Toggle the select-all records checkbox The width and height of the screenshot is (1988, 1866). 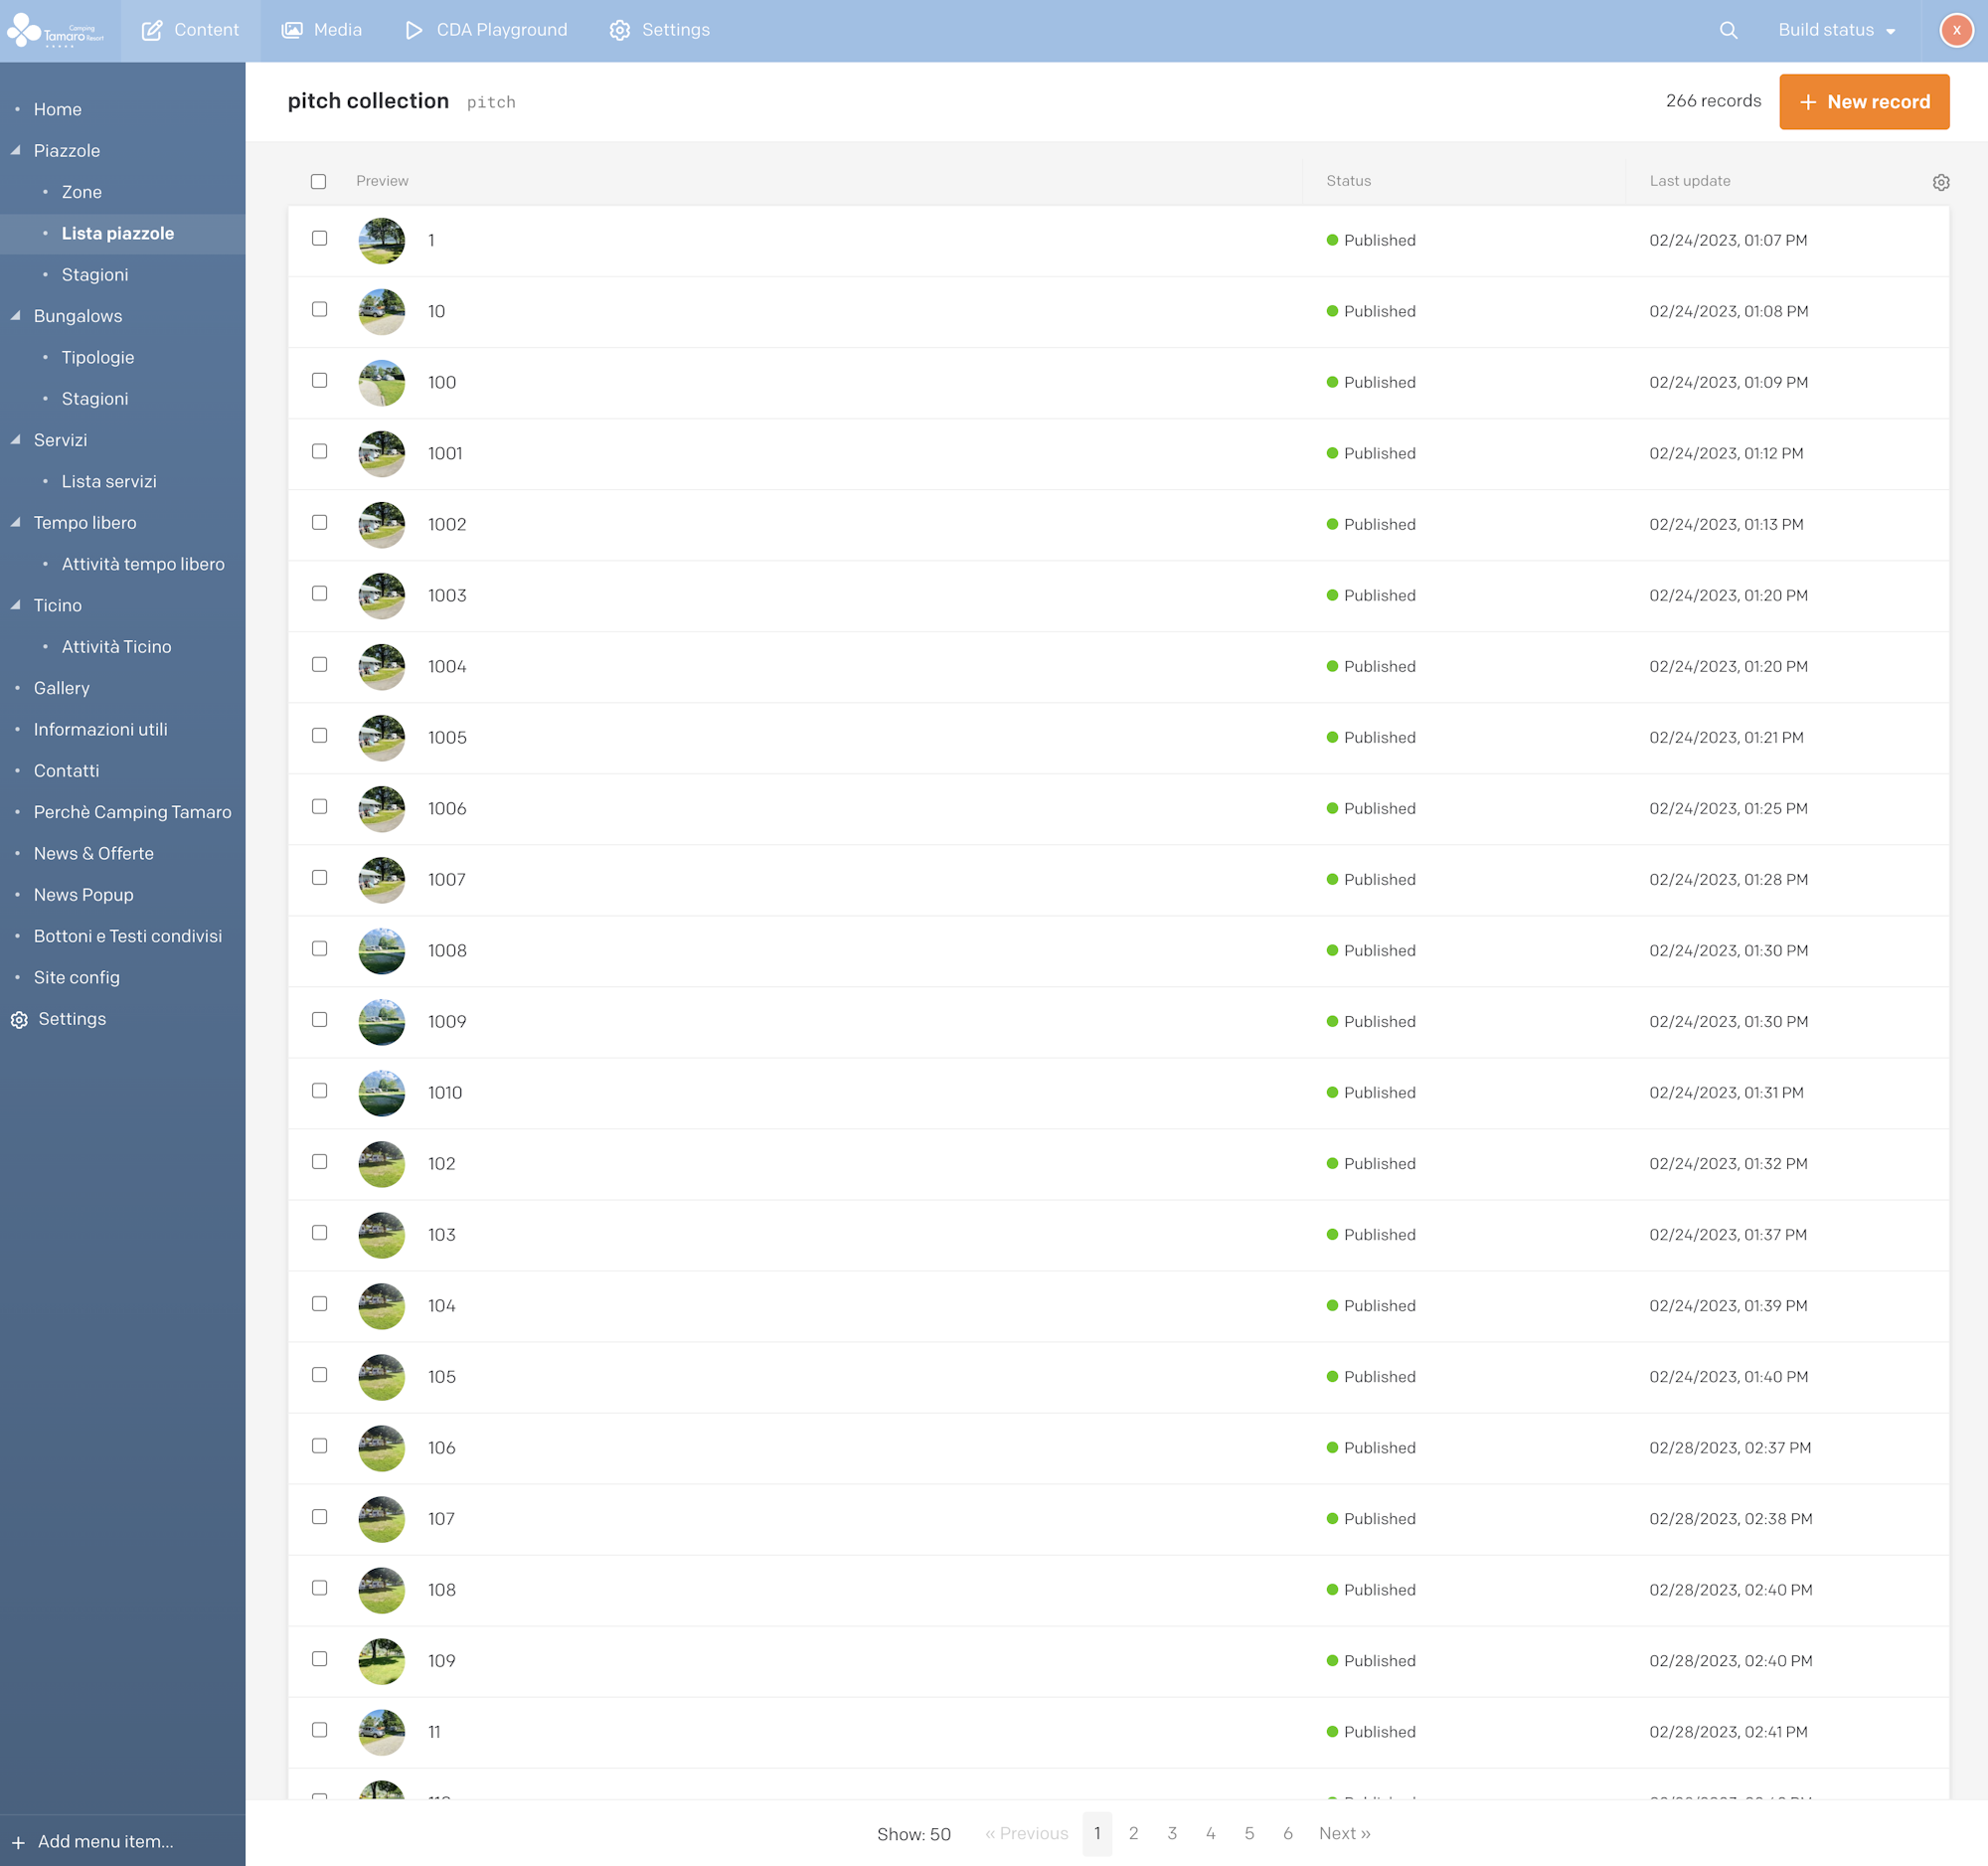tap(318, 181)
